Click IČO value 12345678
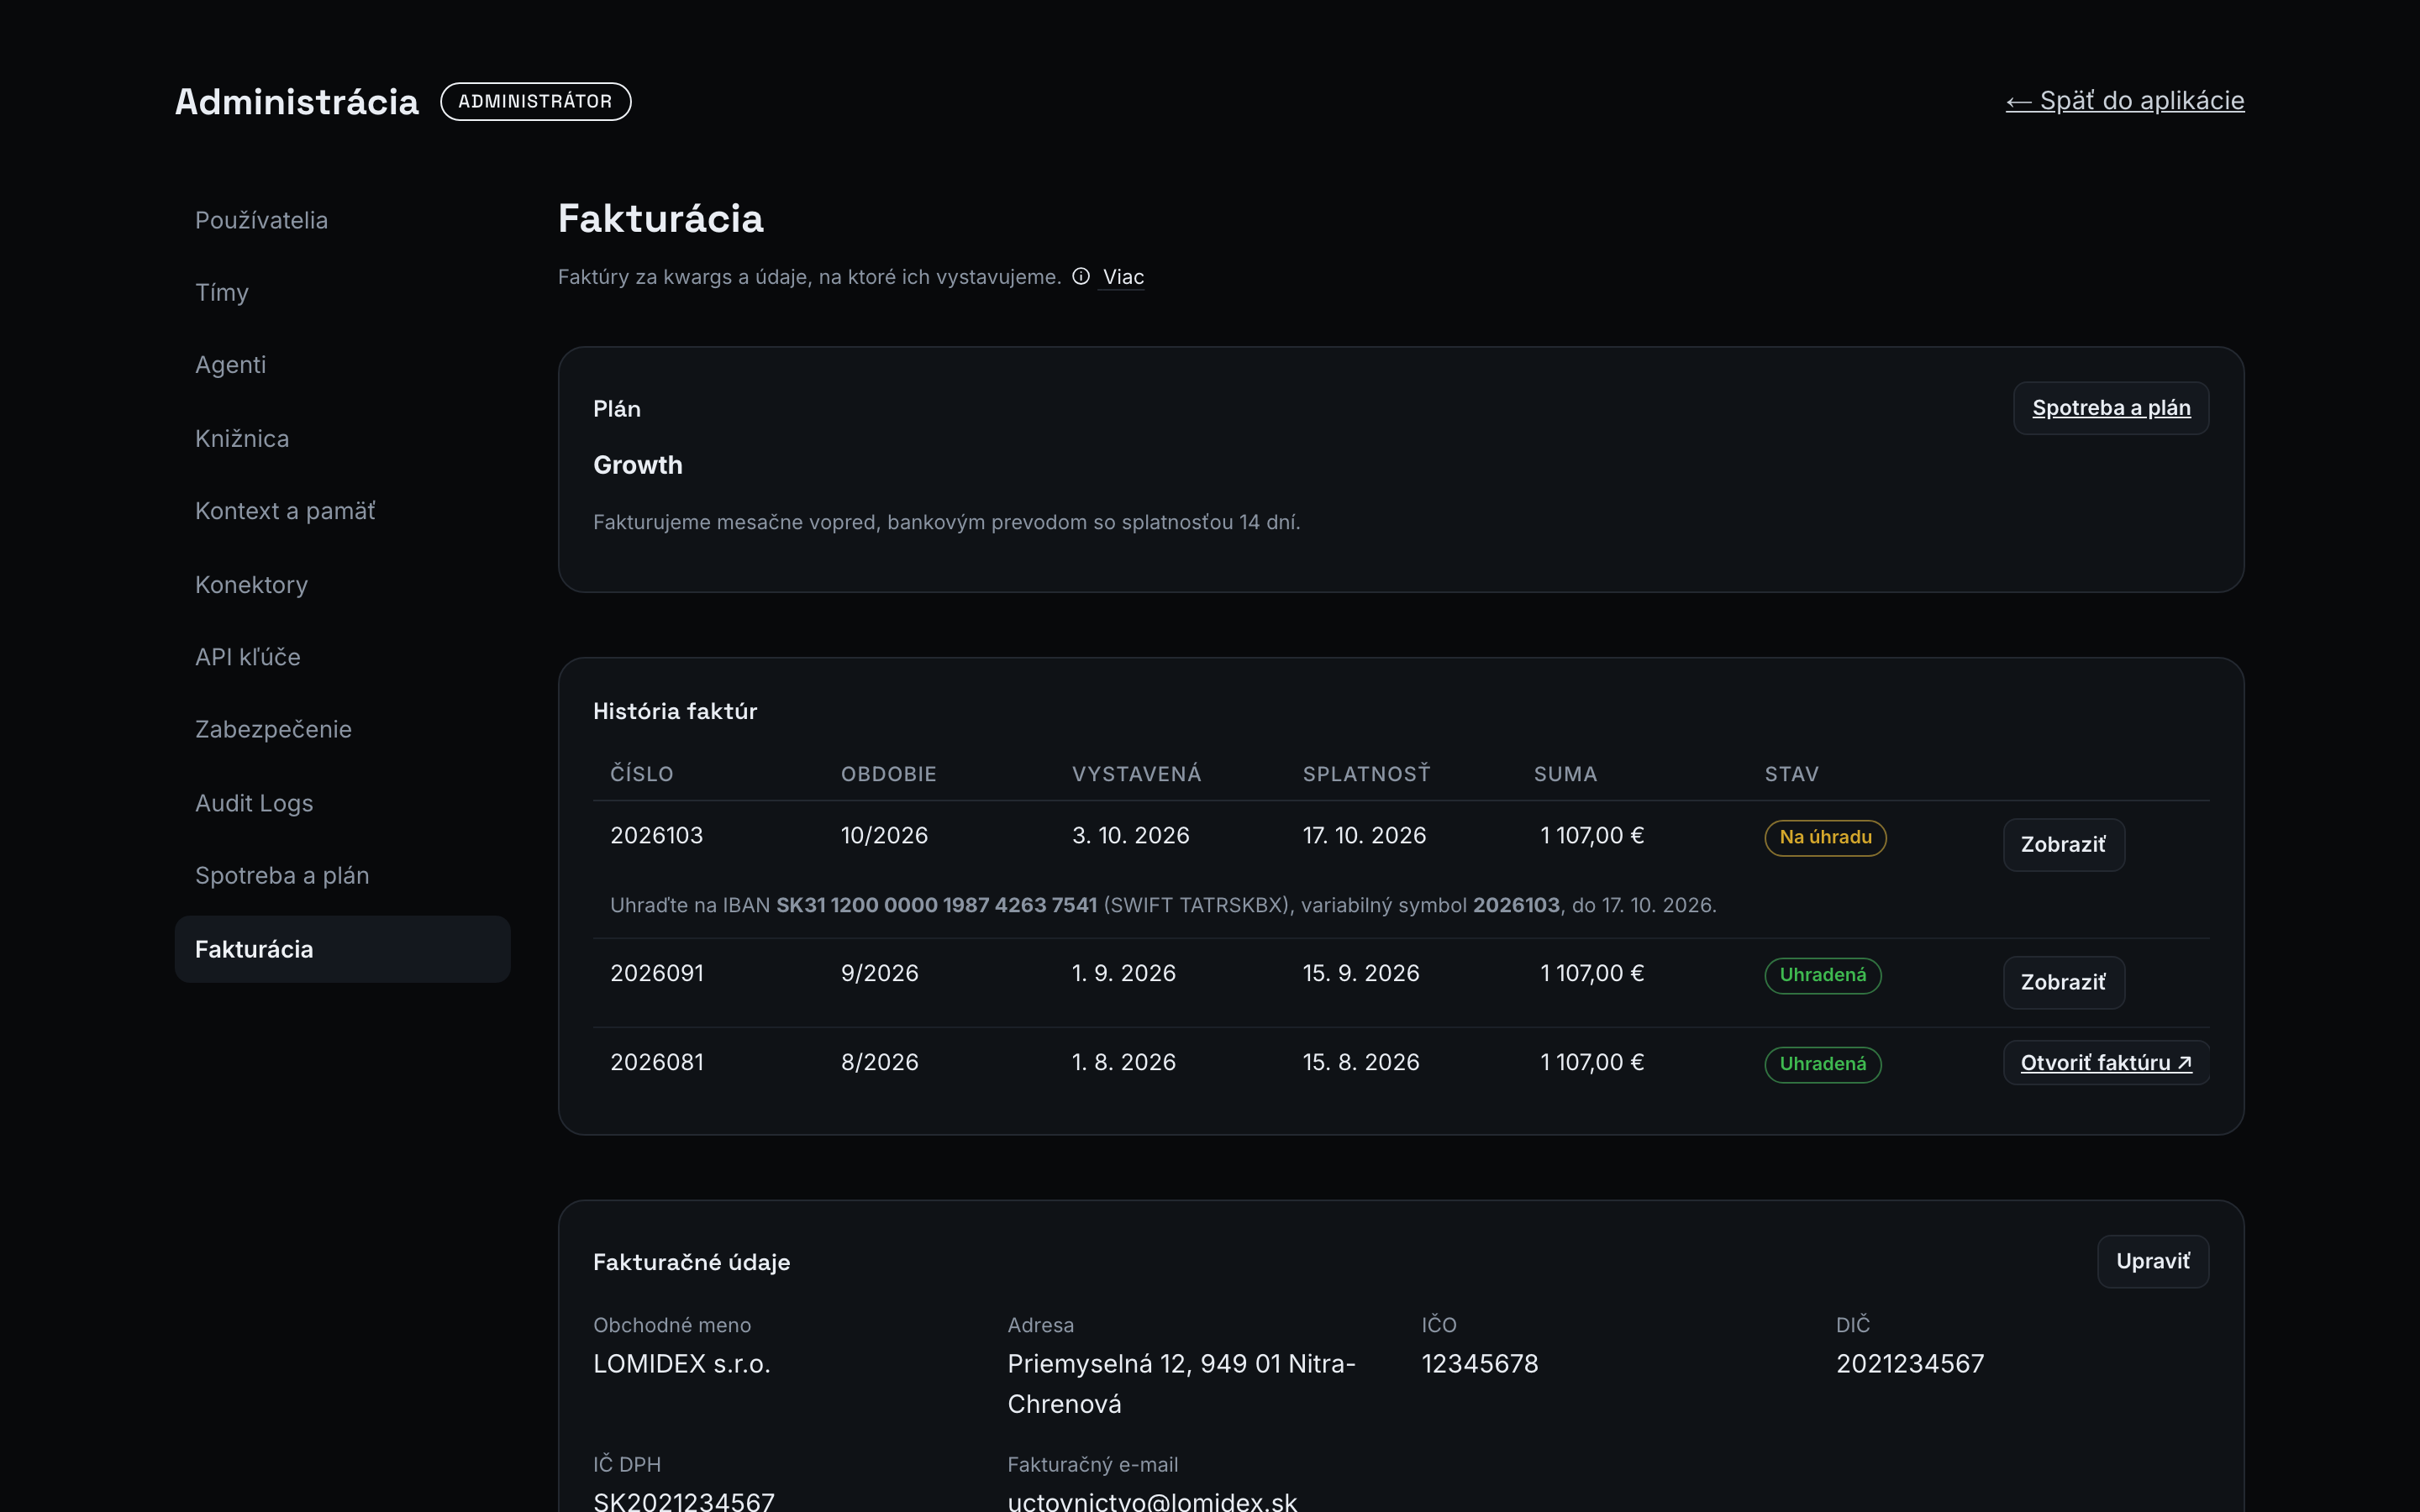 point(1479,1365)
